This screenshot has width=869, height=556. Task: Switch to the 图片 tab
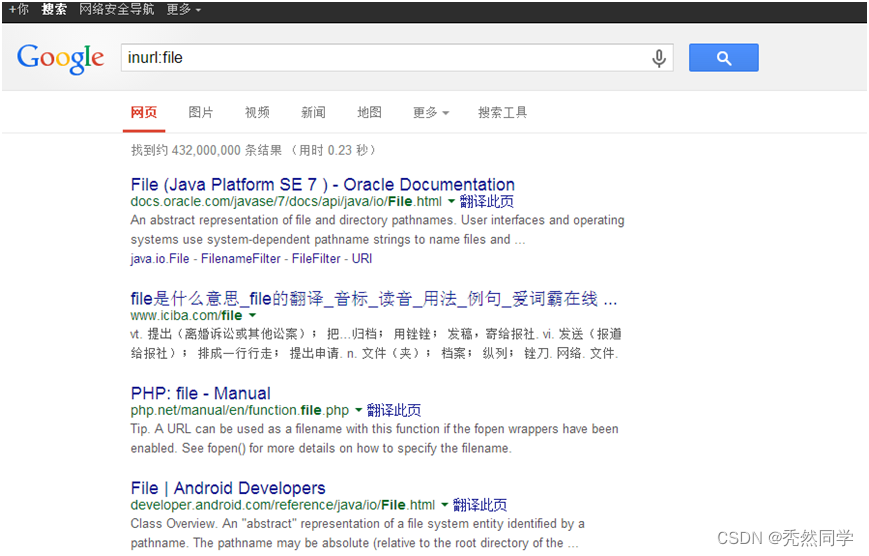point(201,113)
